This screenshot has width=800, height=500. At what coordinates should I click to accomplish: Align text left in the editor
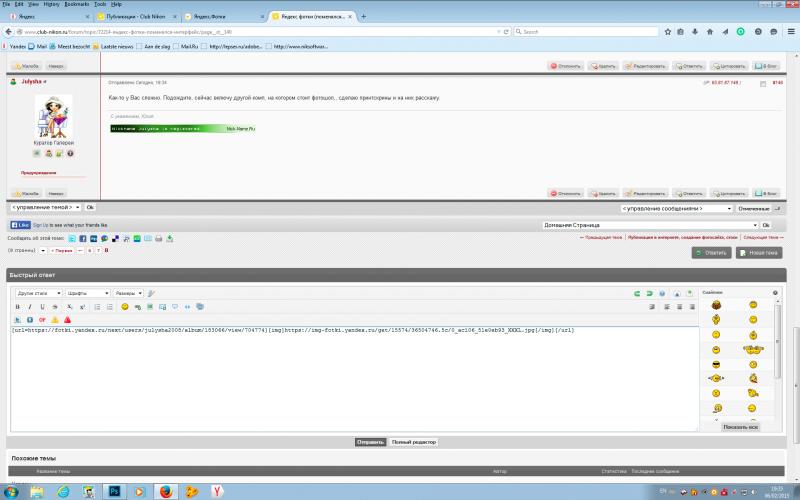click(x=667, y=307)
